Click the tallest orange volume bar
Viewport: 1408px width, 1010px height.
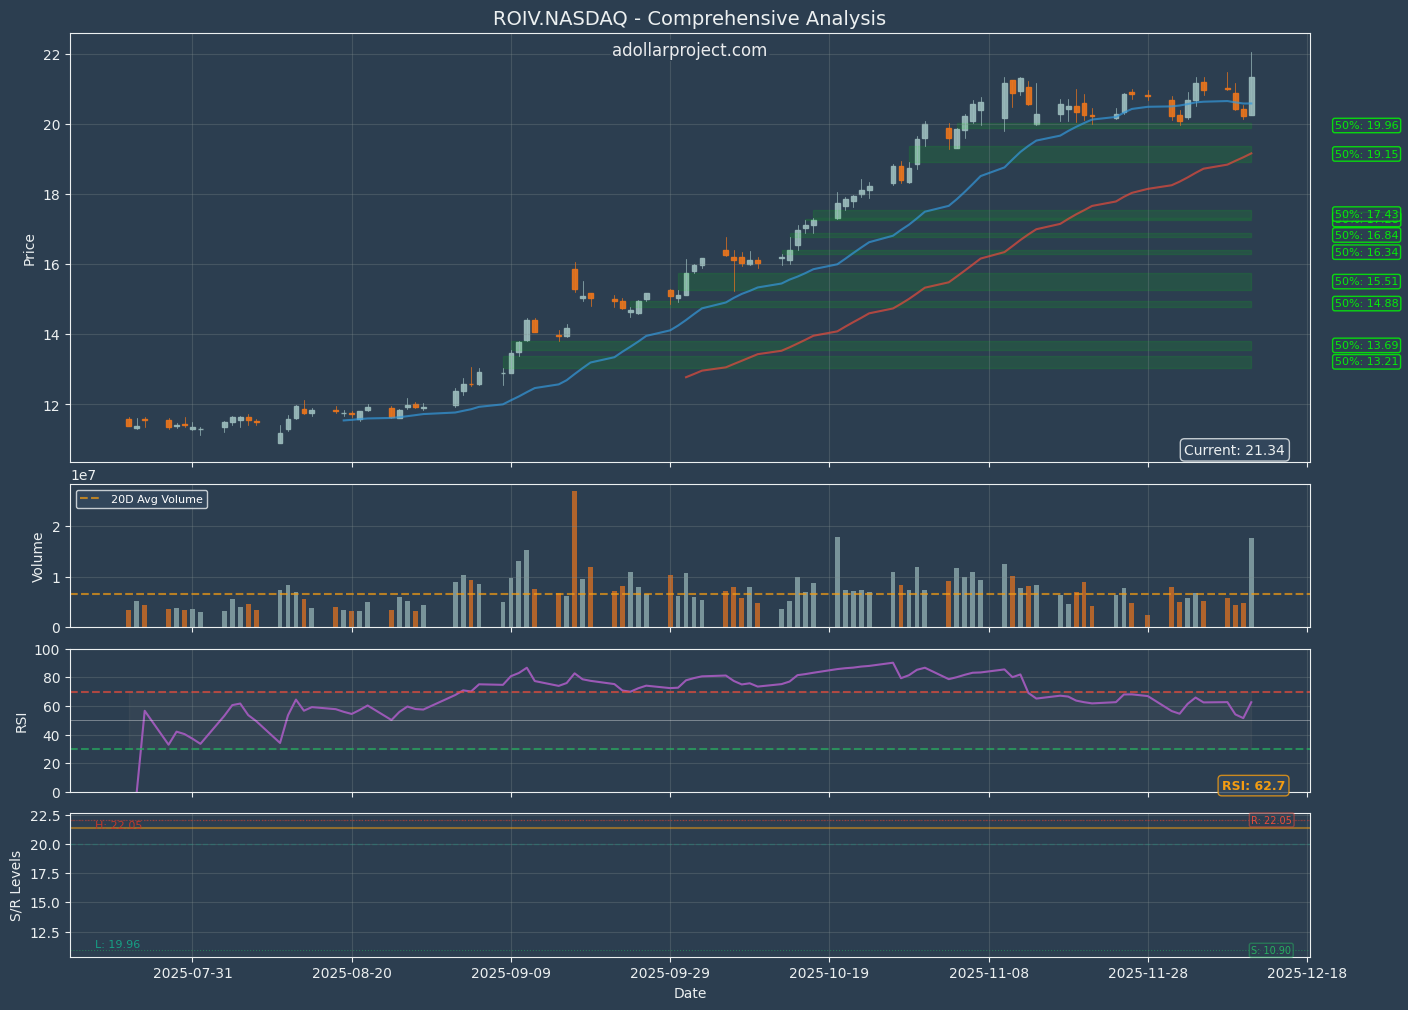(574, 559)
